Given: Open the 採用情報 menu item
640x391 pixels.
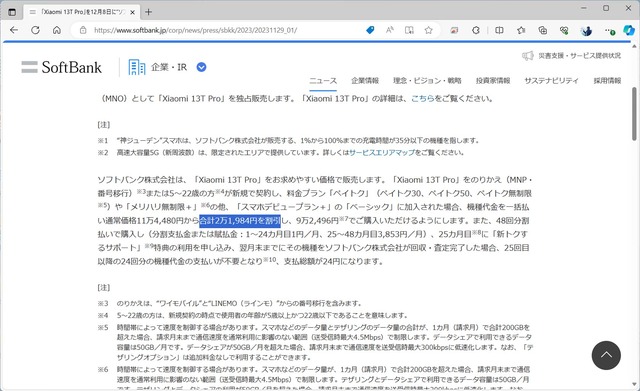Looking at the screenshot, I should [x=607, y=80].
